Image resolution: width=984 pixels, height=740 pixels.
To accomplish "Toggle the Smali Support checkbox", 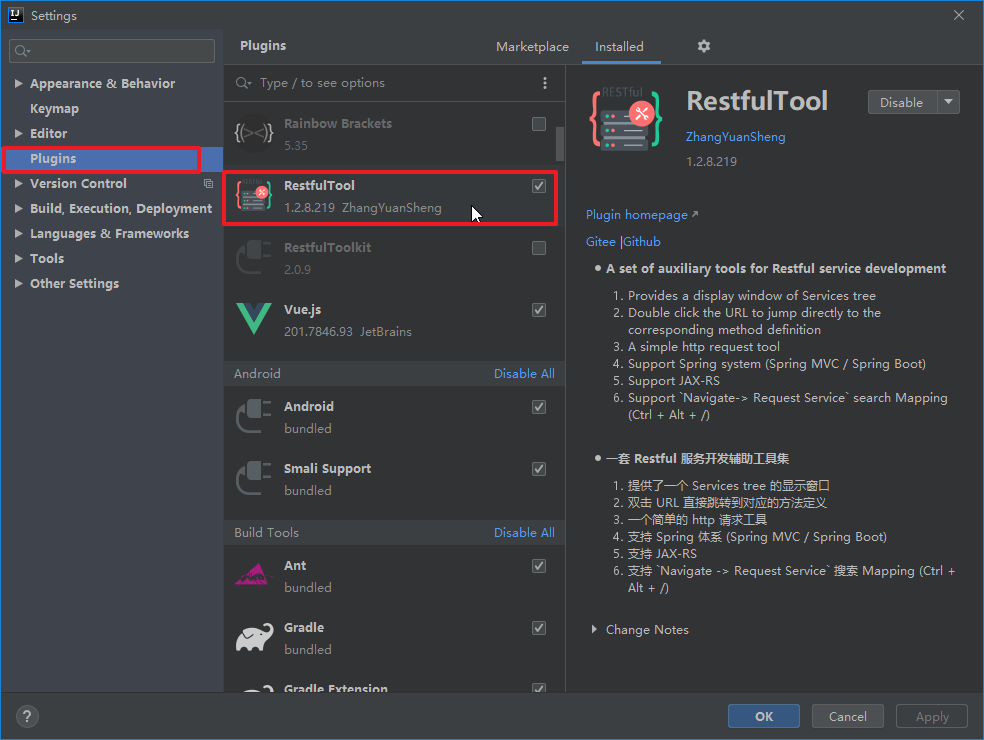I will [x=538, y=469].
